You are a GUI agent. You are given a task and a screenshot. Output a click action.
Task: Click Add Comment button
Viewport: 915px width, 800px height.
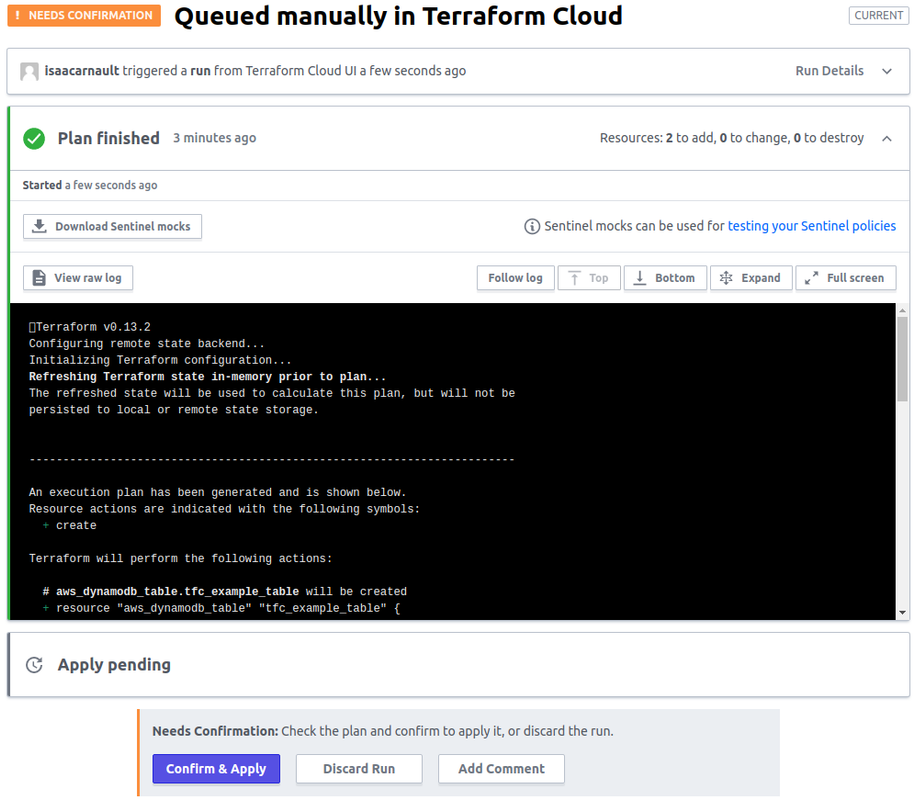(x=501, y=769)
